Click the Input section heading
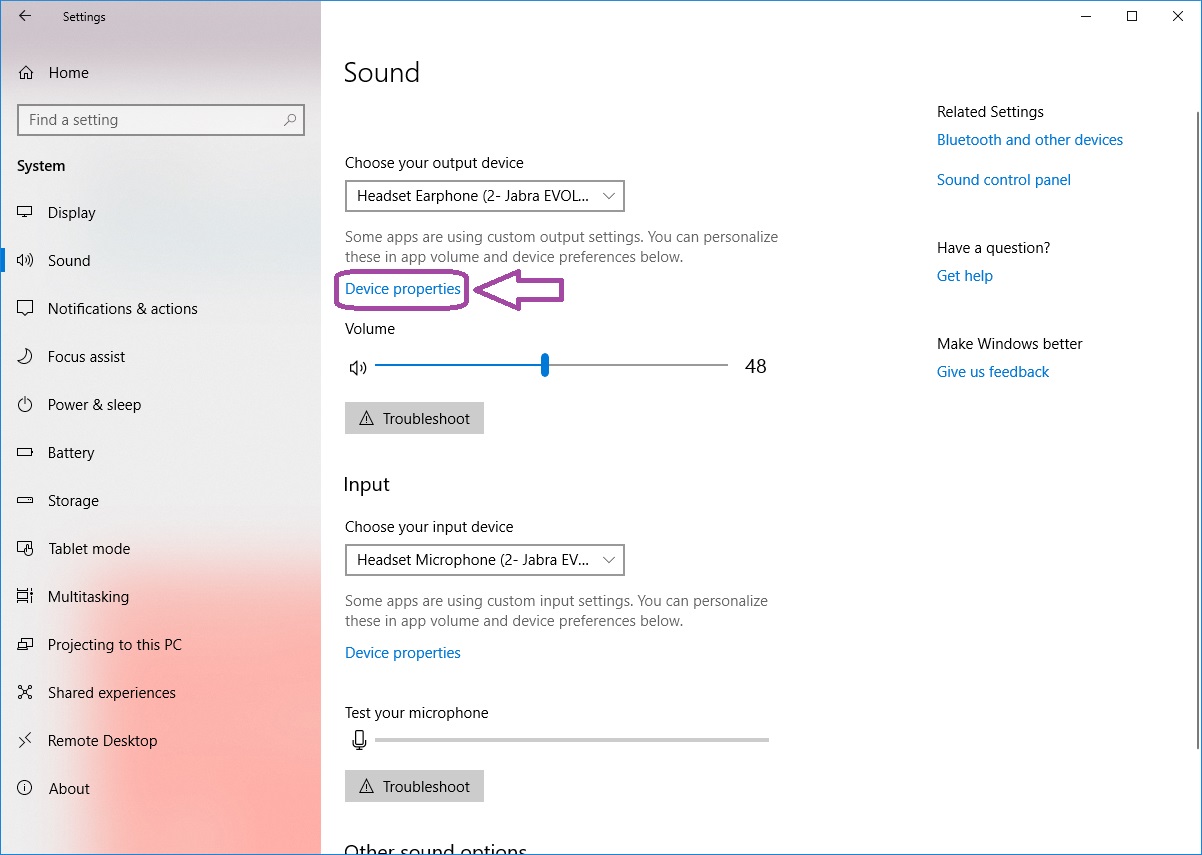This screenshot has height=855, width=1202. (367, 485)
